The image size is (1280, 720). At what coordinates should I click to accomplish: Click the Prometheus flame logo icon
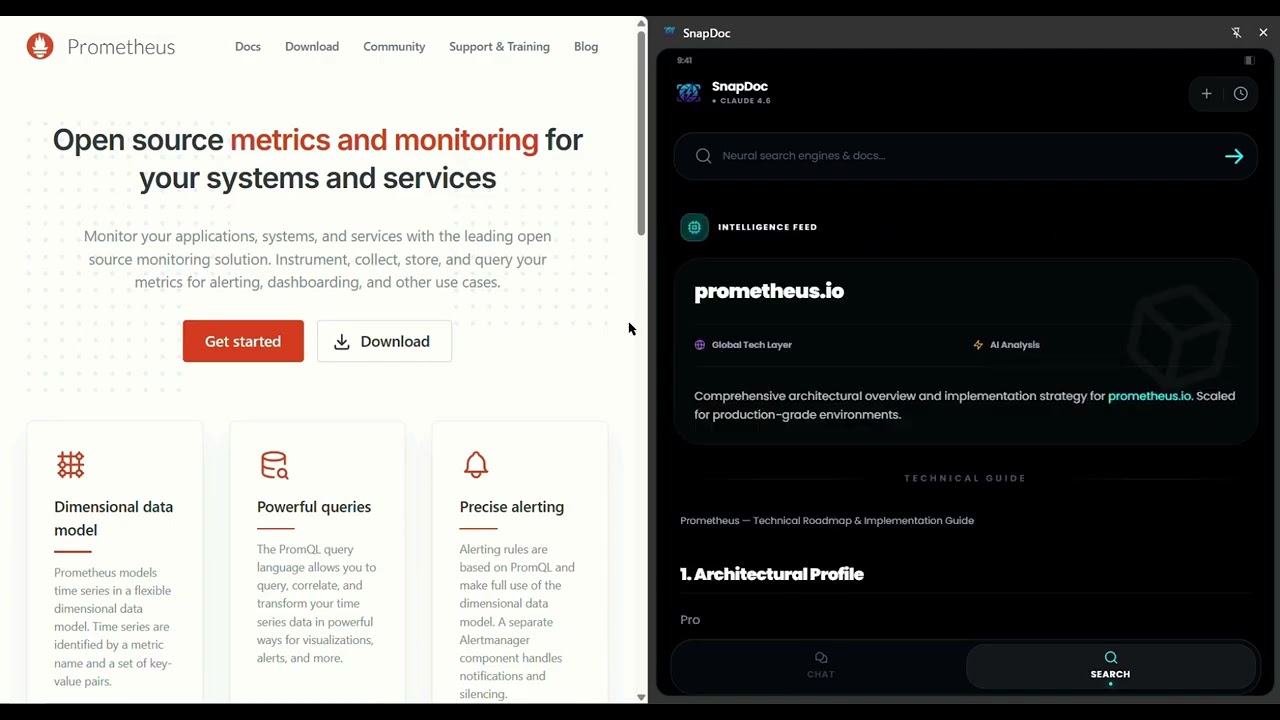pyautogui.click(x=40, y=46)
